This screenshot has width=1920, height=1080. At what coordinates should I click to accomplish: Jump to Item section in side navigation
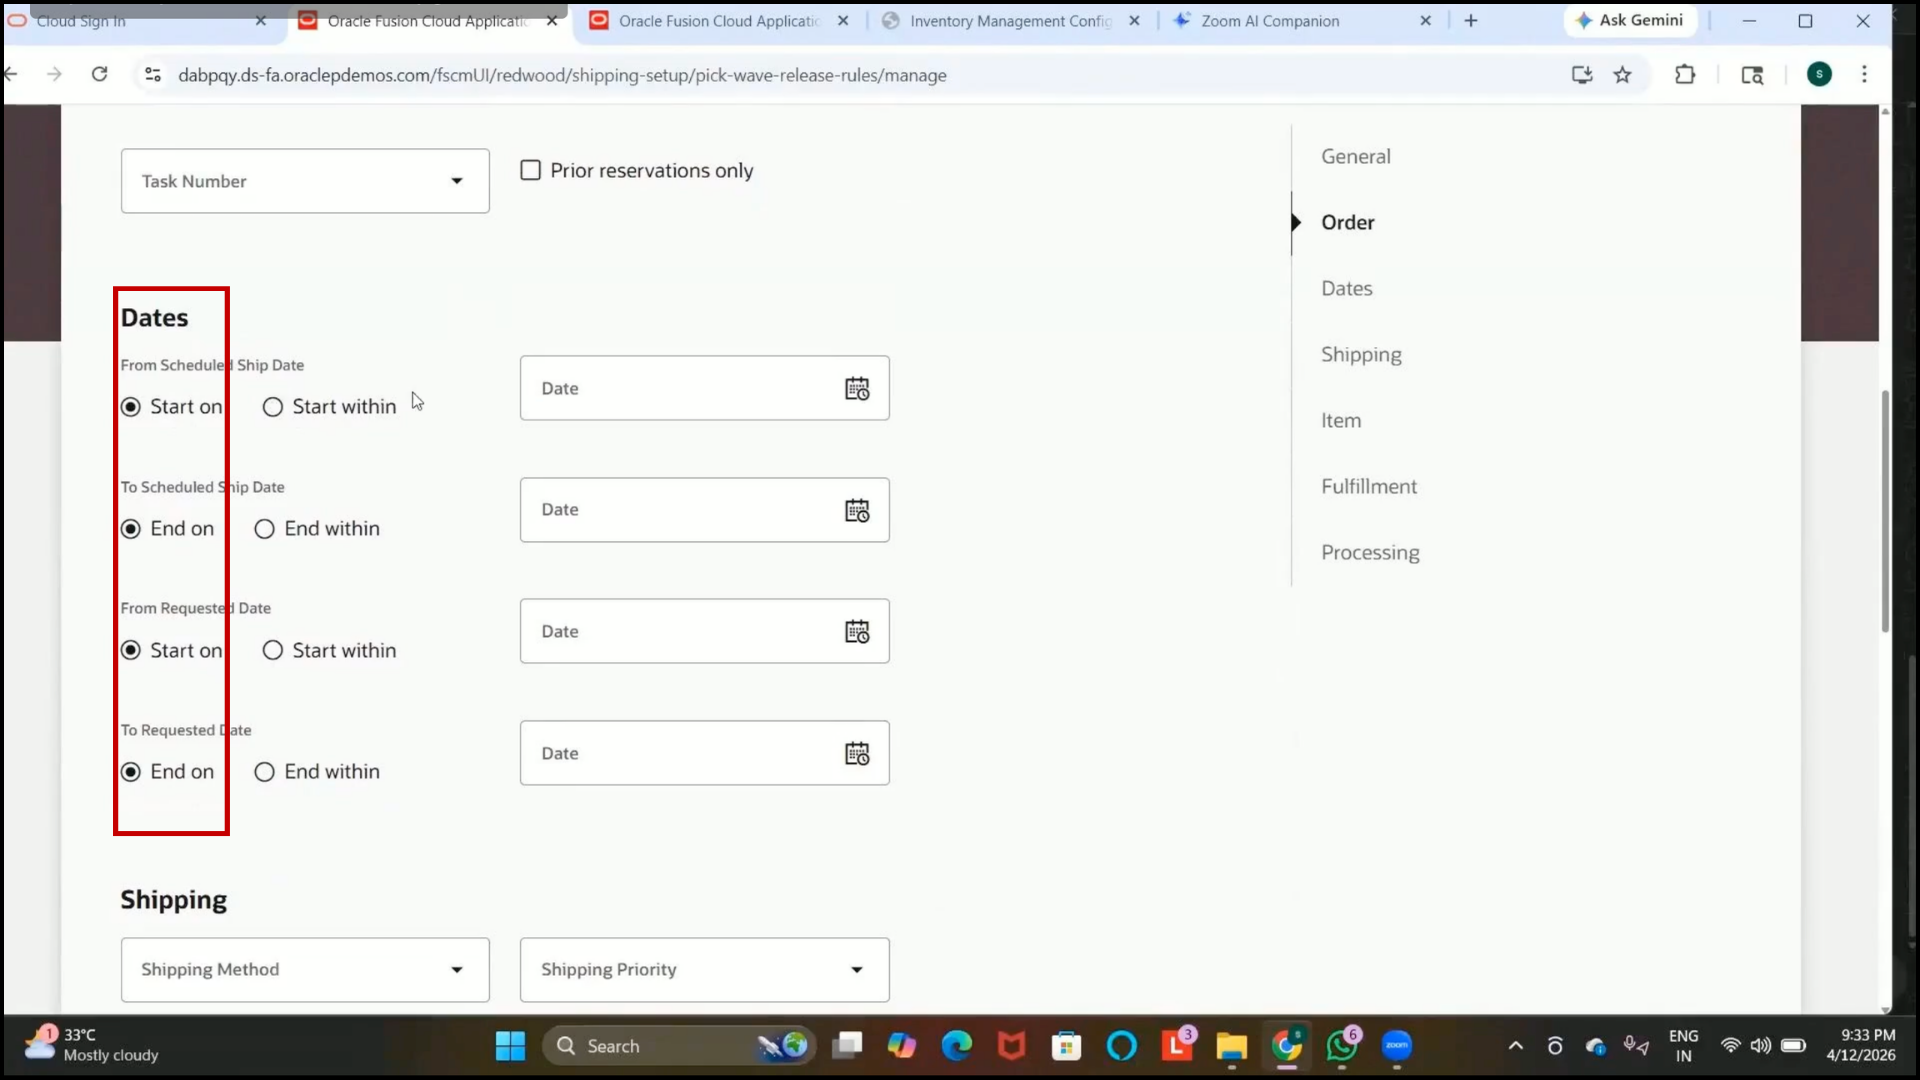pyautogui.click(x=1340, y=421)
